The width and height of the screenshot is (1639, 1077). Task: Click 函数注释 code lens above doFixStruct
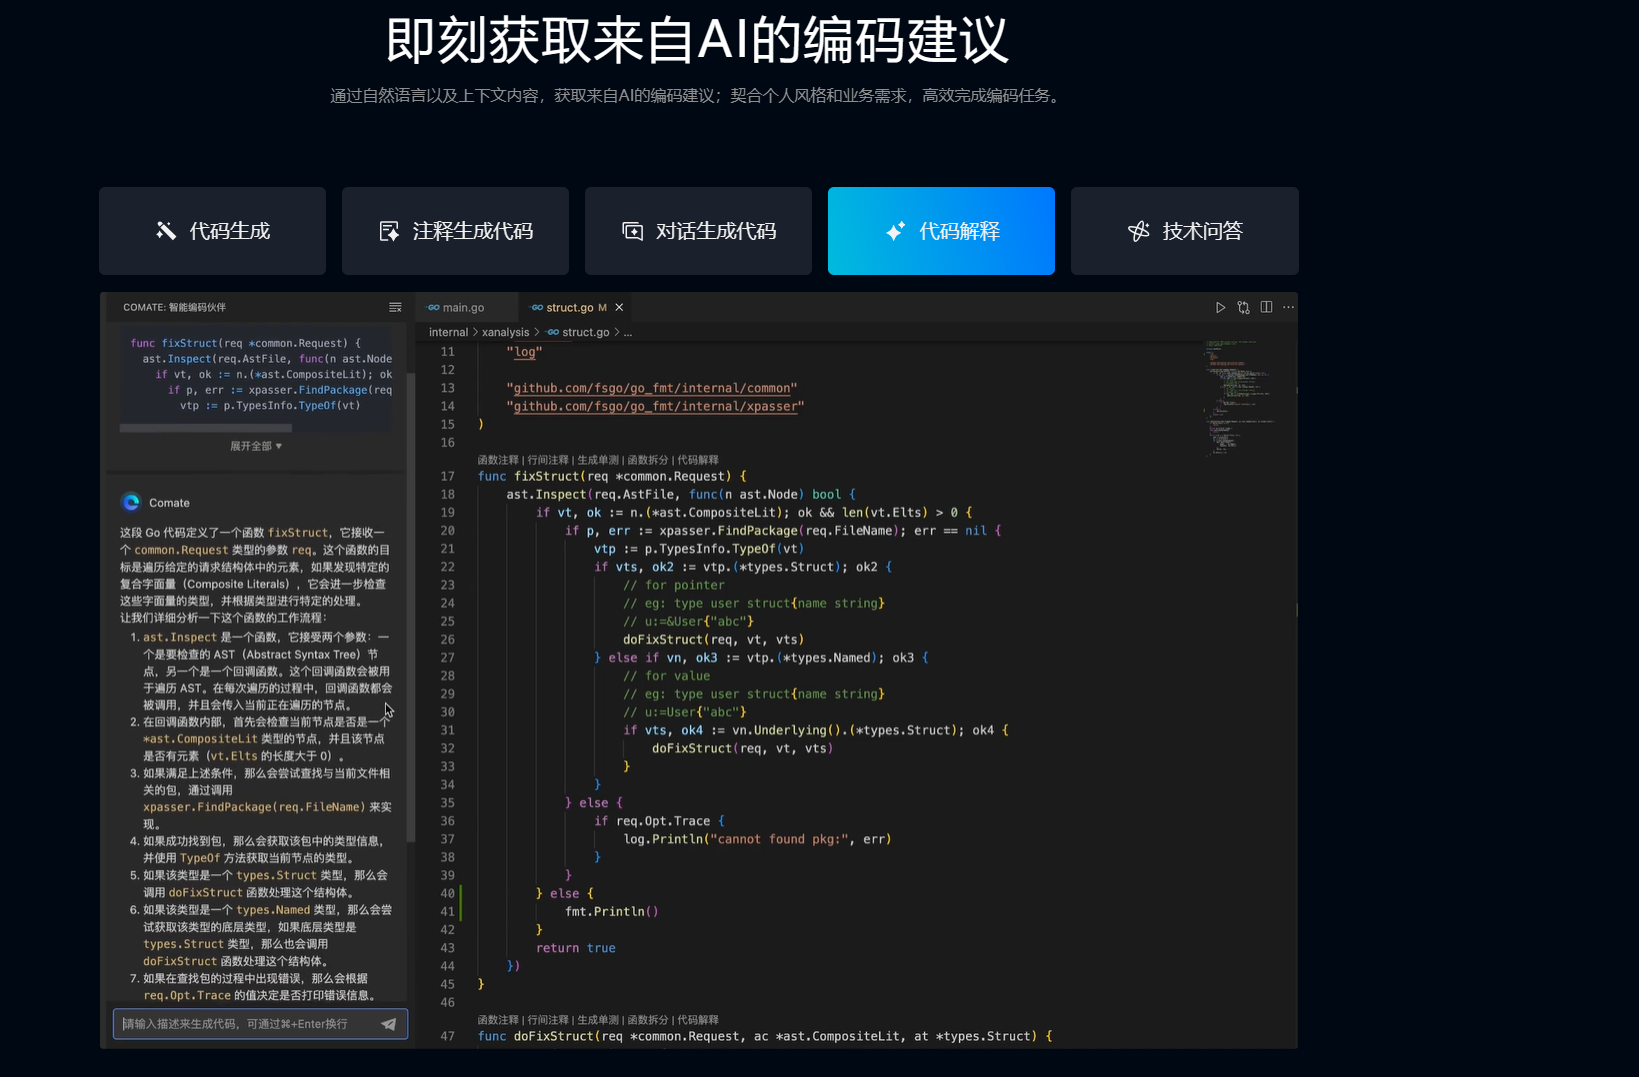tap(498, 1020)
